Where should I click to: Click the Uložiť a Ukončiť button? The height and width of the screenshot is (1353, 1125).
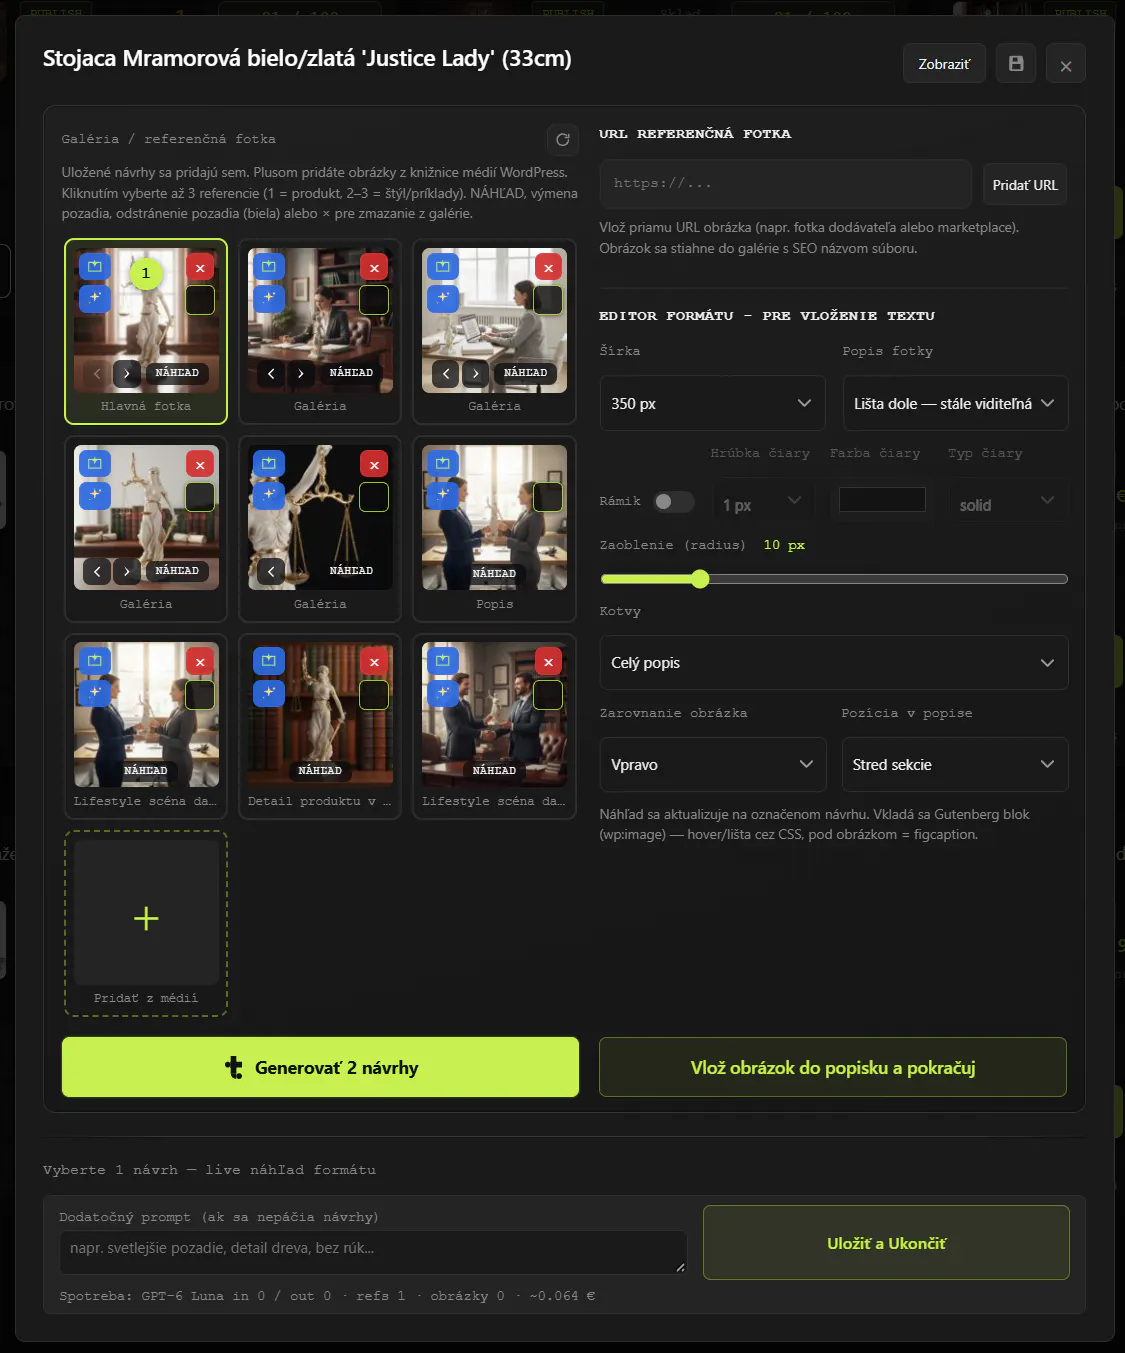(x=886, y=1243)
